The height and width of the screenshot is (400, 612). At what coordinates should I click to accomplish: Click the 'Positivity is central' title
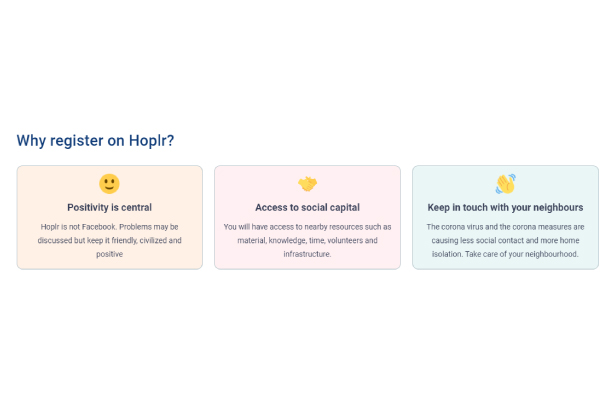(109, 207)
